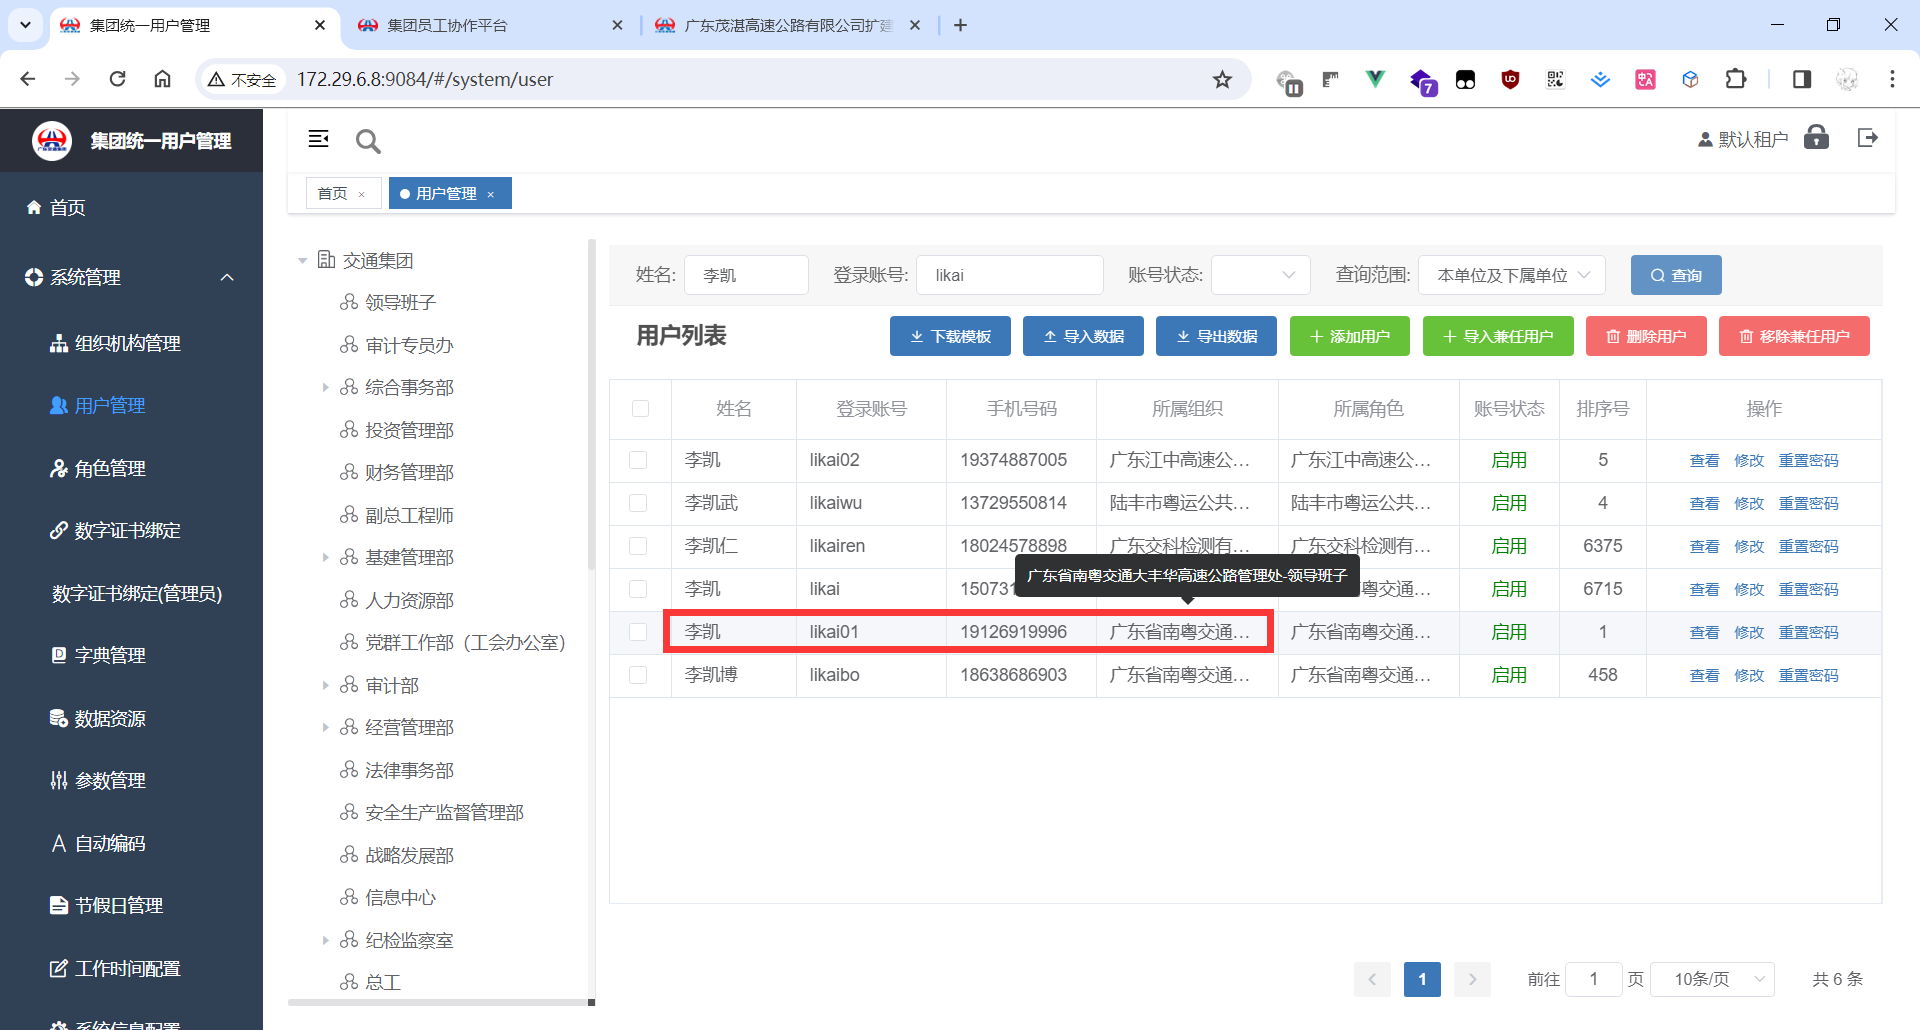Open 角色管理 in the sidebar menu

pyautogui.click(x=110, y=468)
